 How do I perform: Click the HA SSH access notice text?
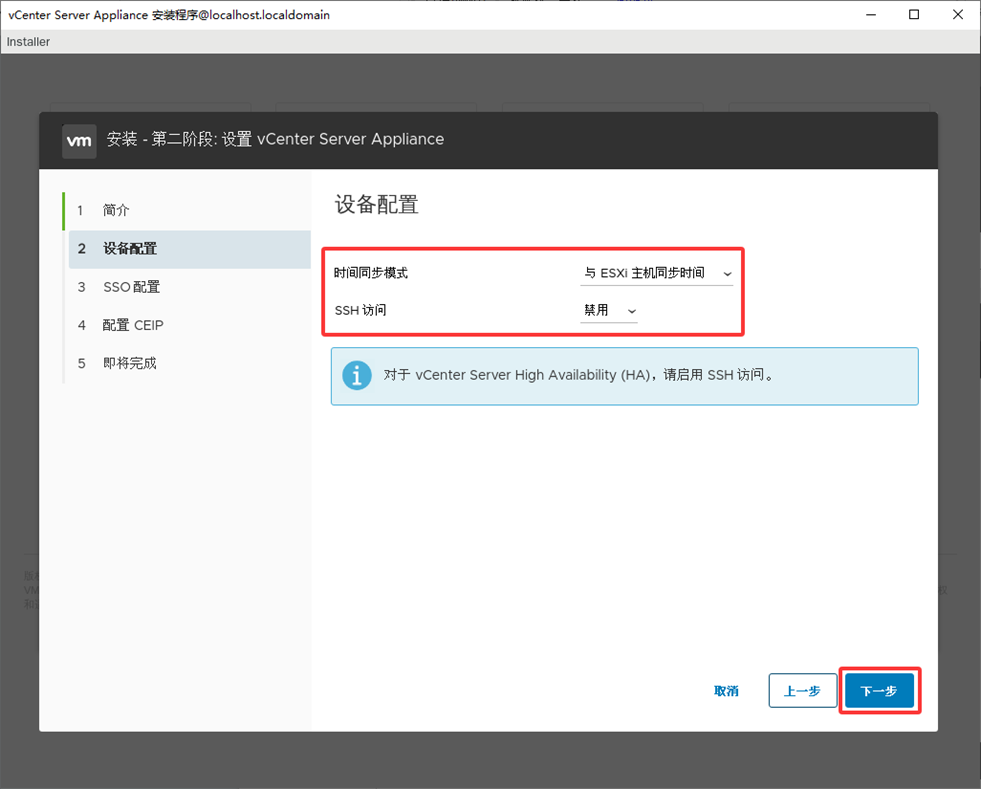[x=579, y=376]
